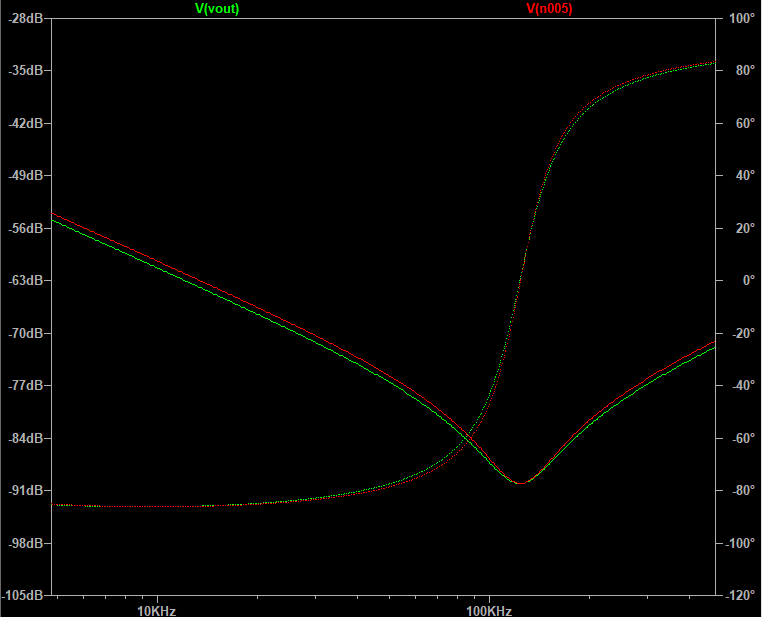The image size is (762, 617).
Task: Click the -20° phase axis label
Action: [x=743, y=333]
